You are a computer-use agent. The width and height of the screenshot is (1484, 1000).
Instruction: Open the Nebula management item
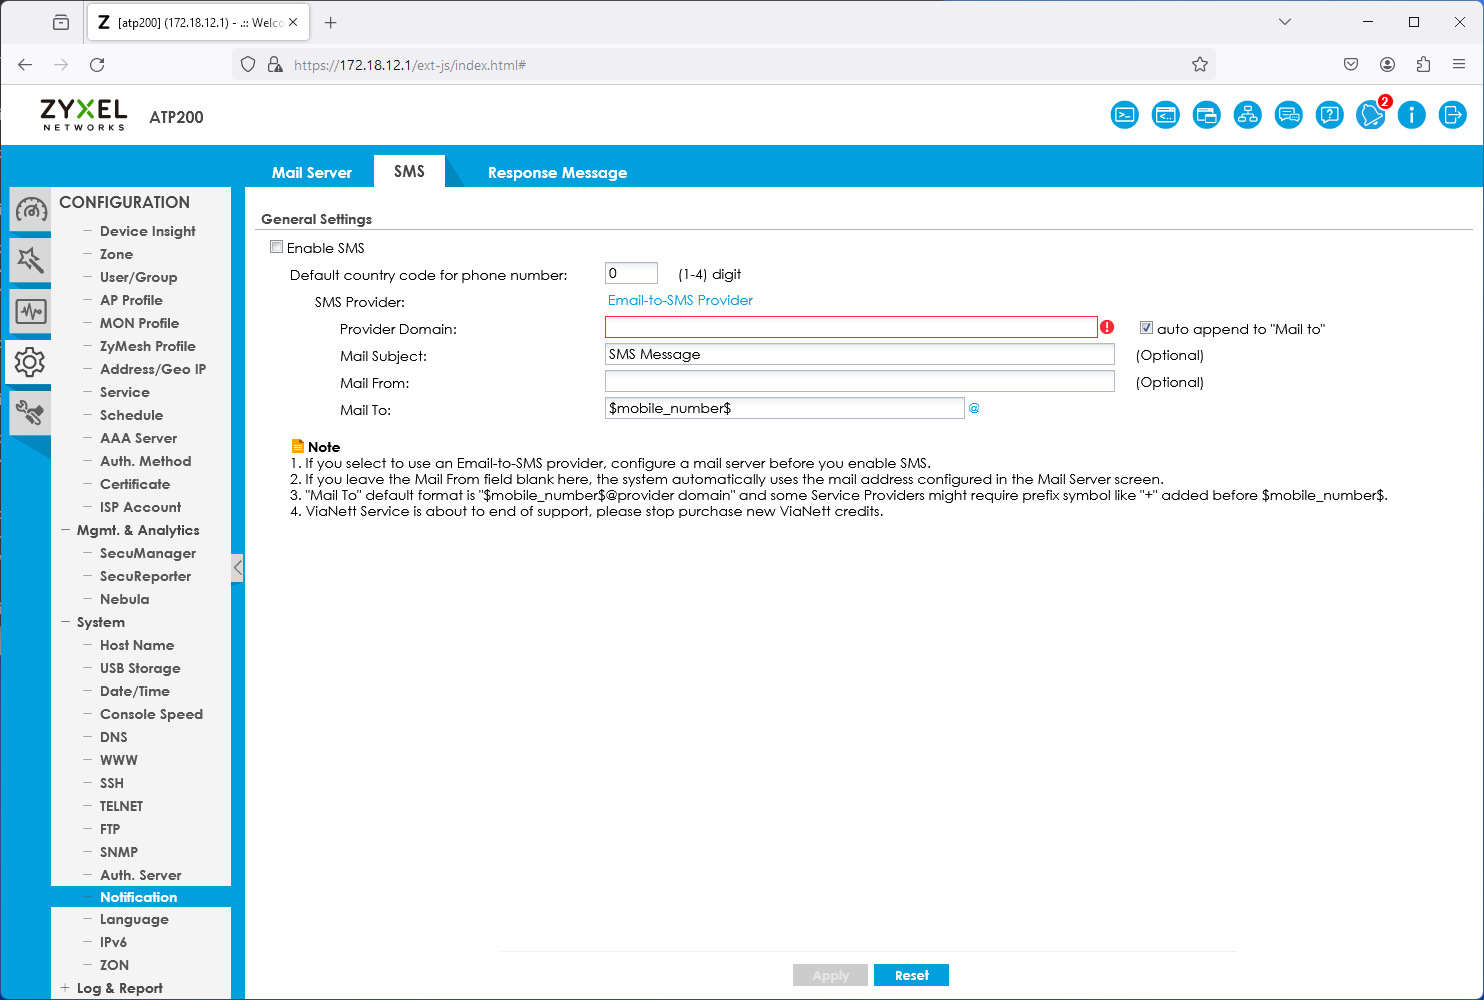125,599
